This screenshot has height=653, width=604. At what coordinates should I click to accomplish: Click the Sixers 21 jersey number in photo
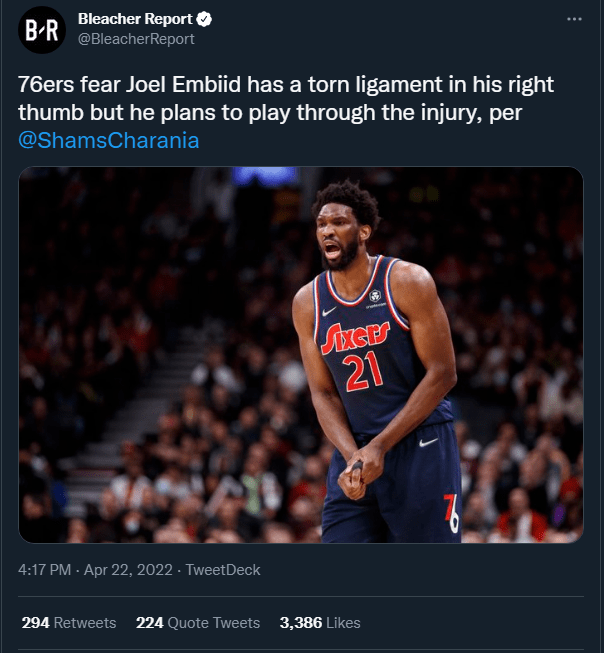(364, 372)
